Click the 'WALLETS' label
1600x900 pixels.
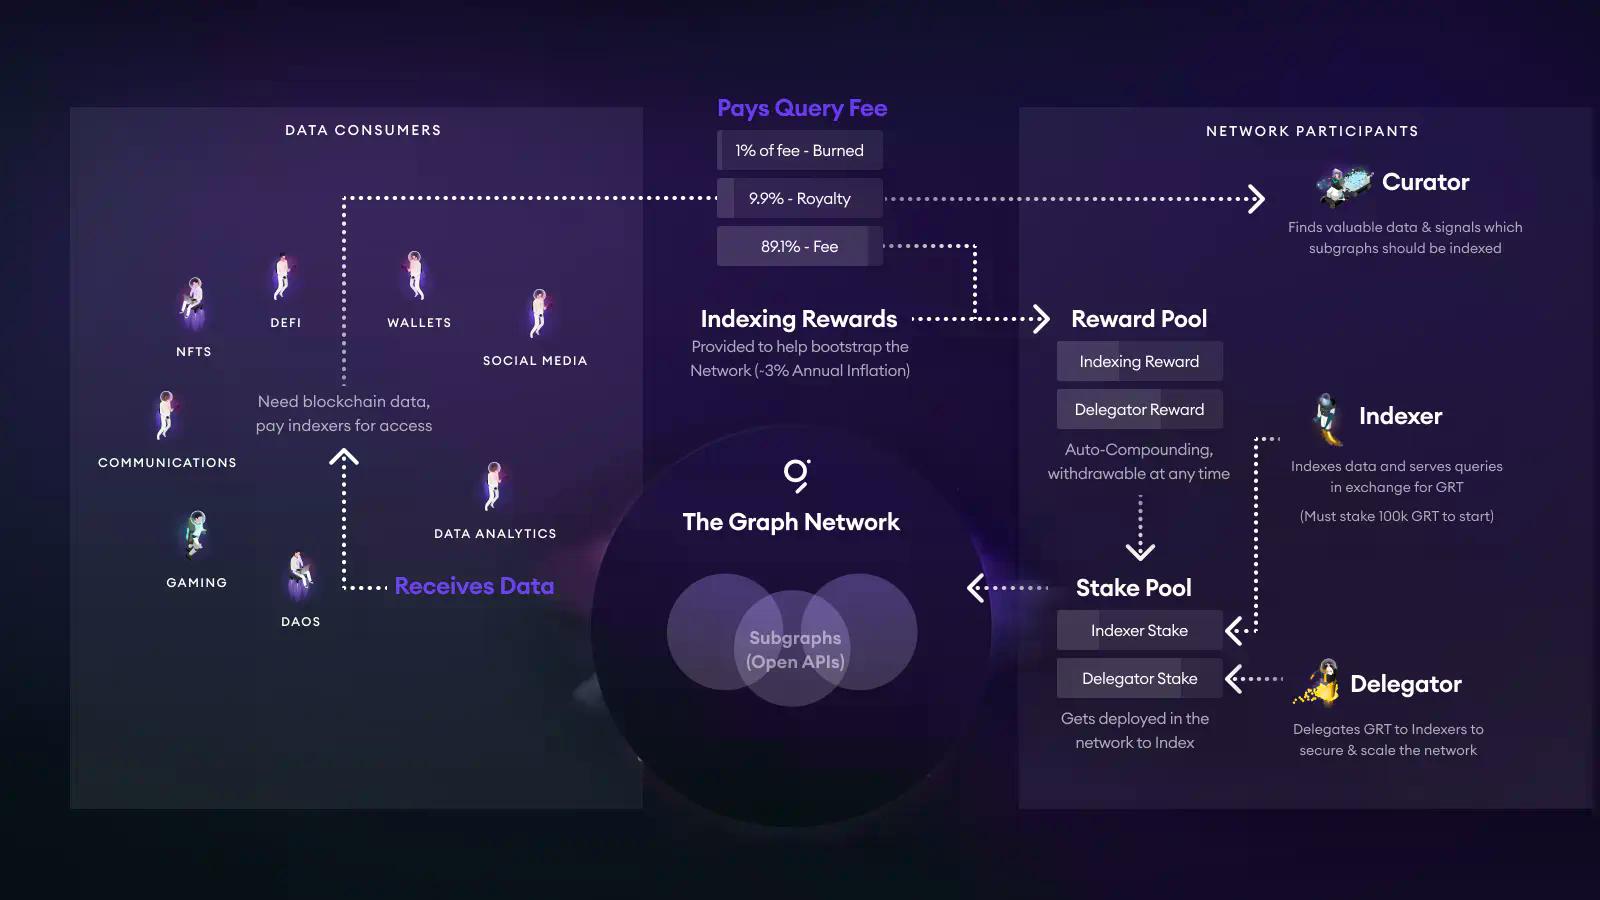[x=419, y=323]
